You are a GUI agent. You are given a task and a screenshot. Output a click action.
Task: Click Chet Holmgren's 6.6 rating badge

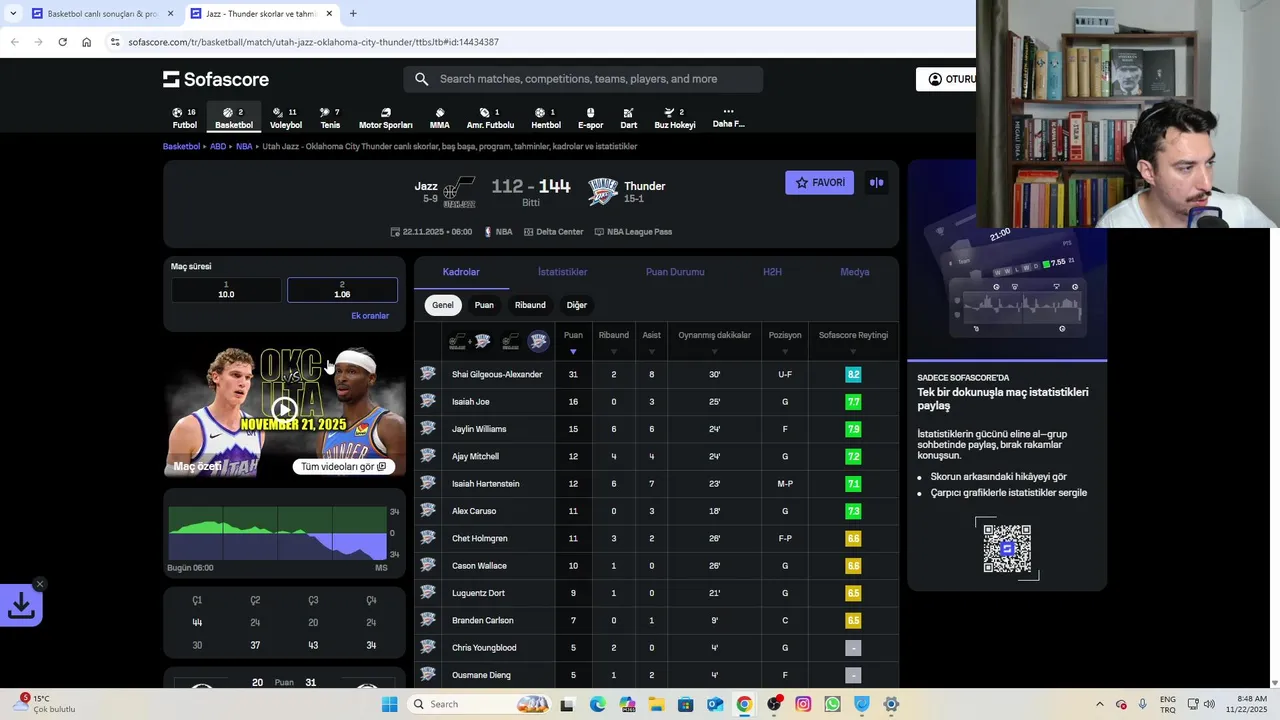tap(853, 538)
